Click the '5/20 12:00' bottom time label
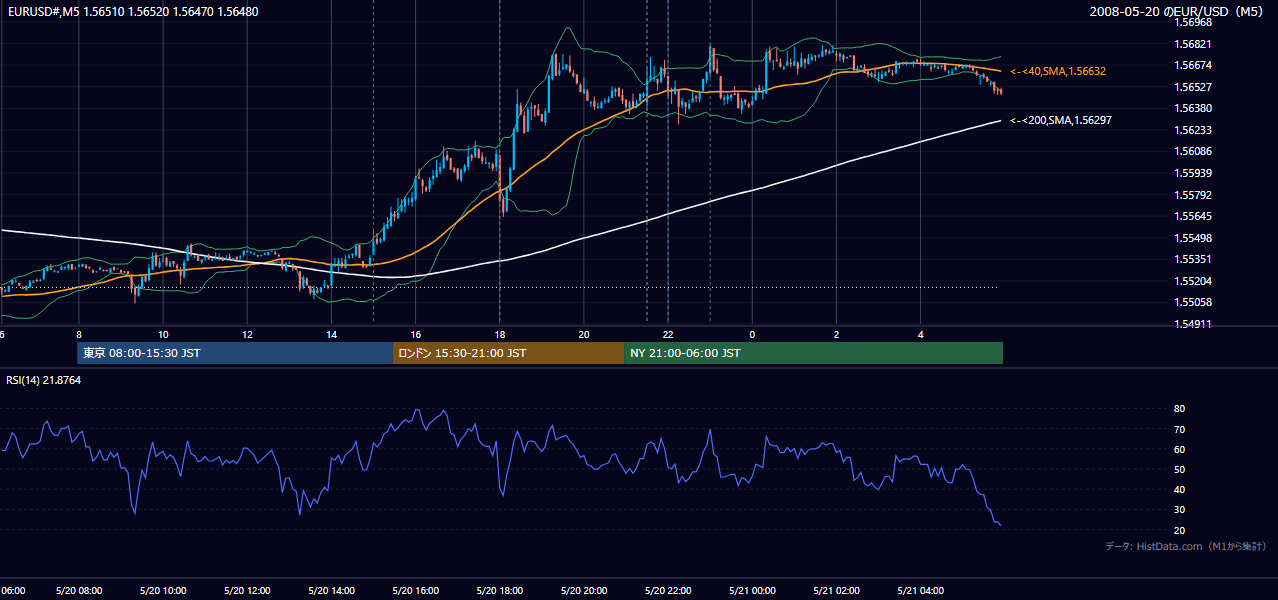This screenshot has width=1278, height=600. (x=246, y=591)
